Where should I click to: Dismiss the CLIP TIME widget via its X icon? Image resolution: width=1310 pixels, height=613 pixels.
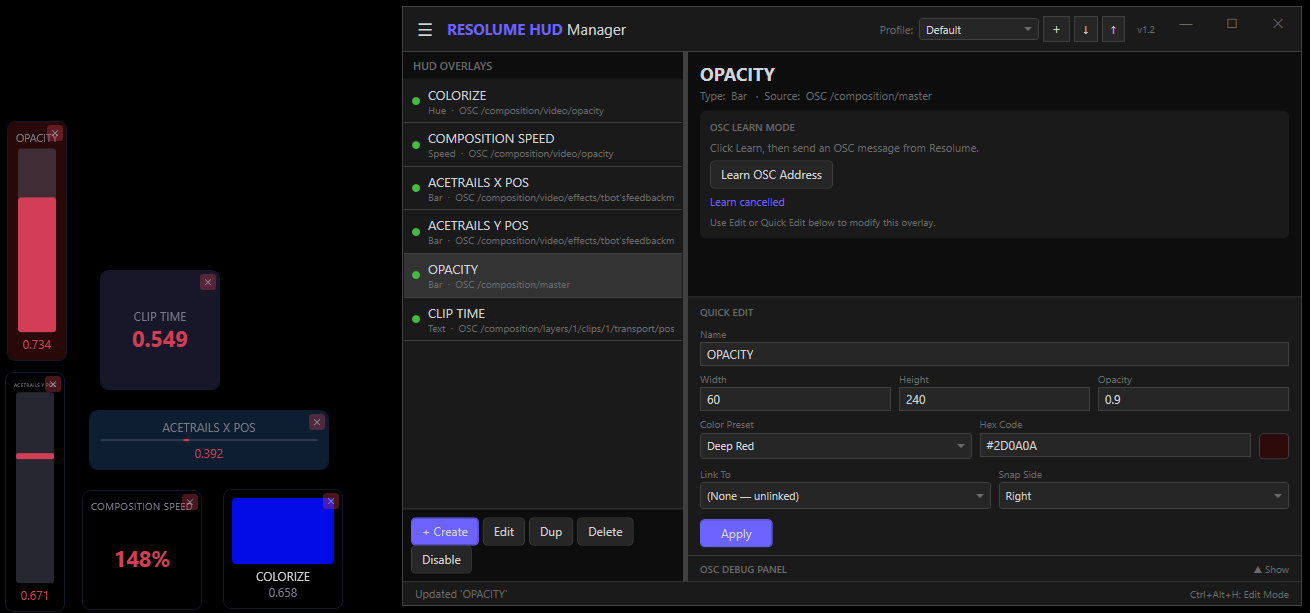pyautogui.click(x=208, y=282)
